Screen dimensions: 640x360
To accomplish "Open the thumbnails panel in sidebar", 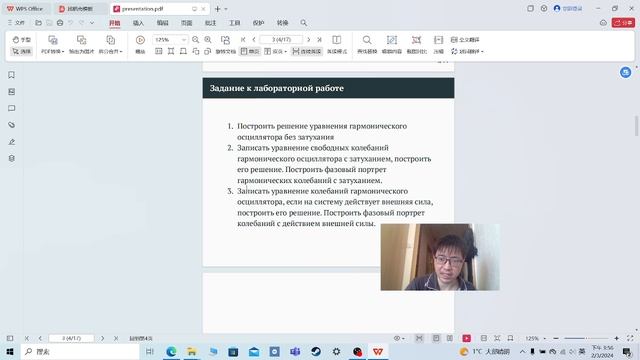I will (x=11, y=91).
